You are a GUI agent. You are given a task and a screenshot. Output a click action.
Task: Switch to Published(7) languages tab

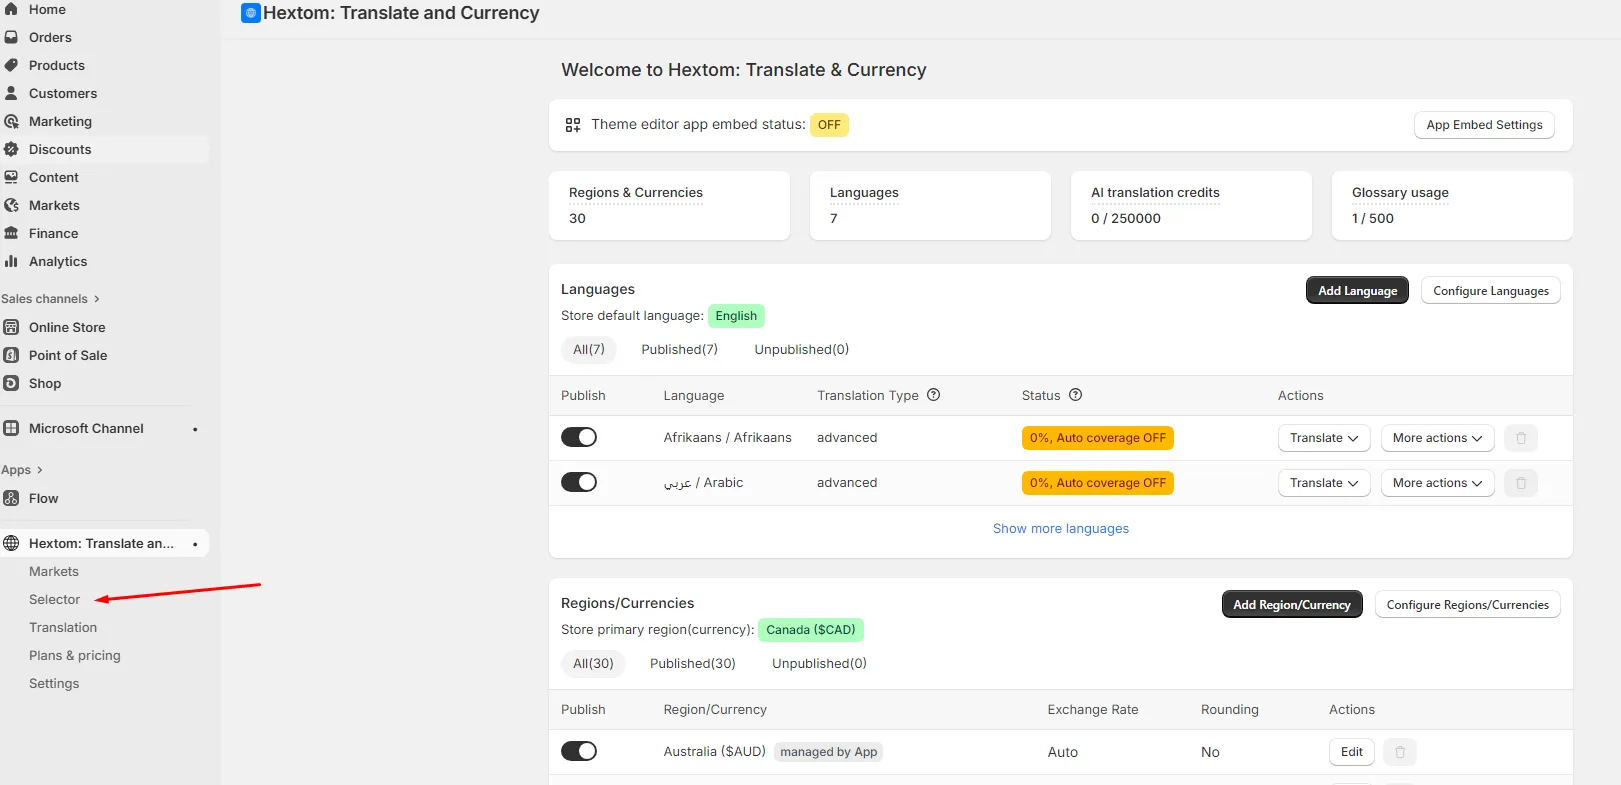[x=680, y=349]
